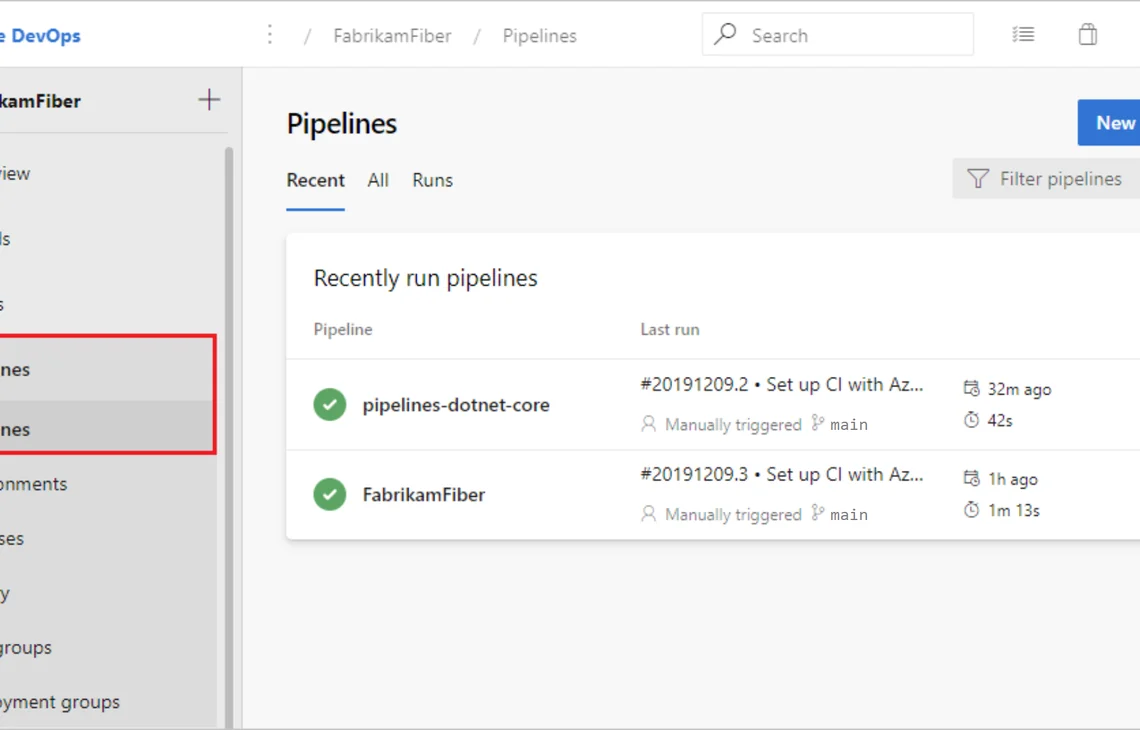
Task: Click the sidebar vertical scrollbar
Action: [229, 436]
